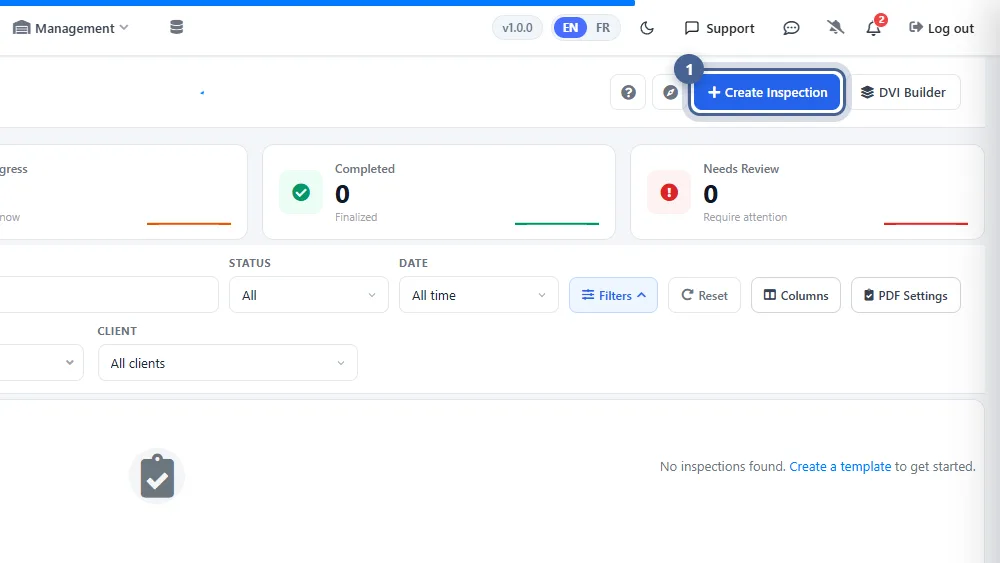Open PDF Settings

906,295
